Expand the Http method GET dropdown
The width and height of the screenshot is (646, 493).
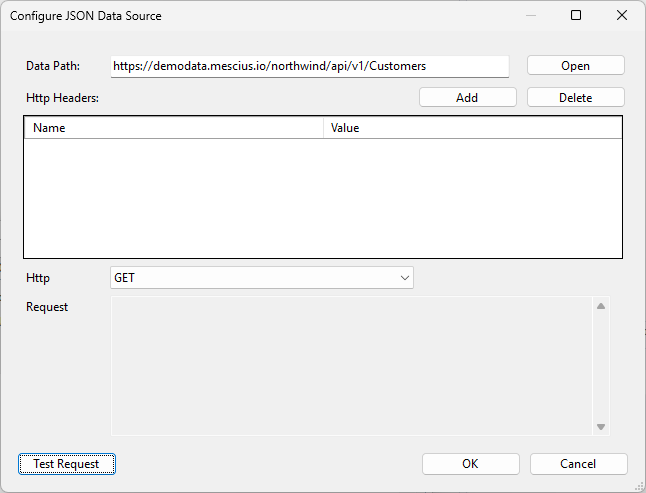[404, 278]
